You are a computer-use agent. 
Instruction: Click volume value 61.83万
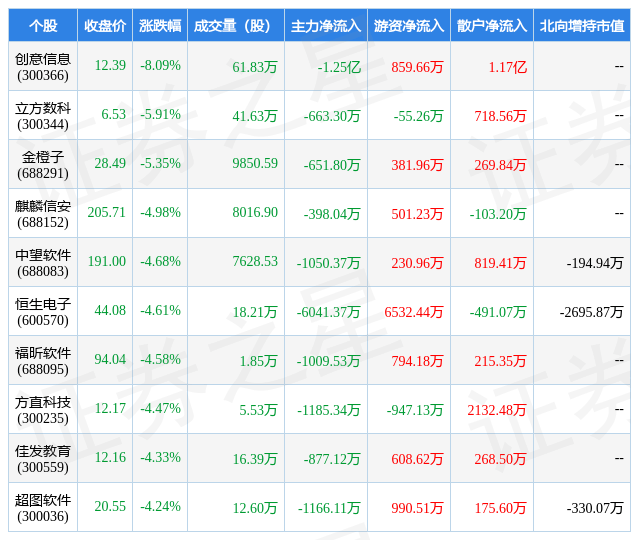click(x=255, y=67)
